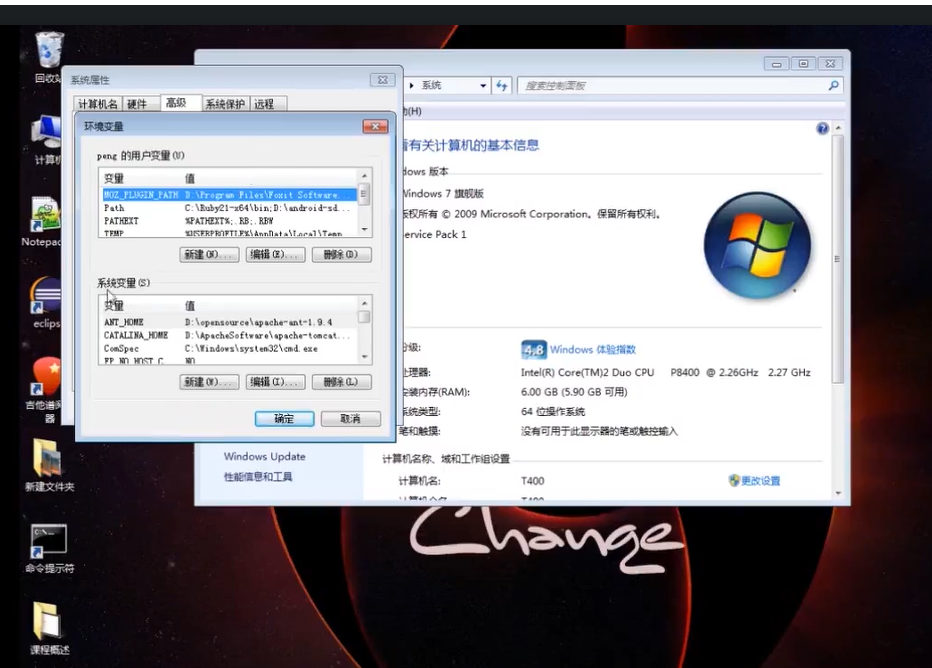This screenshot has height=668, width=932.
Task: Close the 系统属性 dialog
Action: pyautogui.click(x=383, y=80)
